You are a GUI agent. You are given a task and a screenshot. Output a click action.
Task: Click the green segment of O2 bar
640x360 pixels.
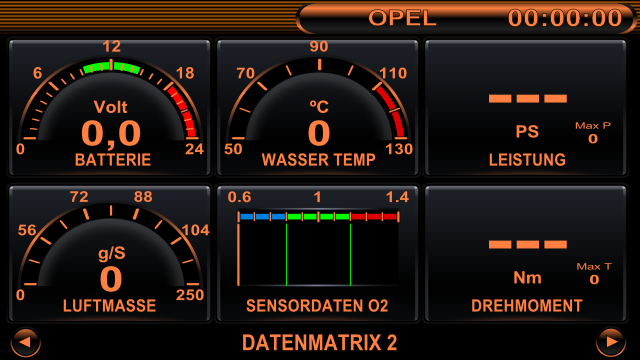pyautogui.click(x=318, y=217)
